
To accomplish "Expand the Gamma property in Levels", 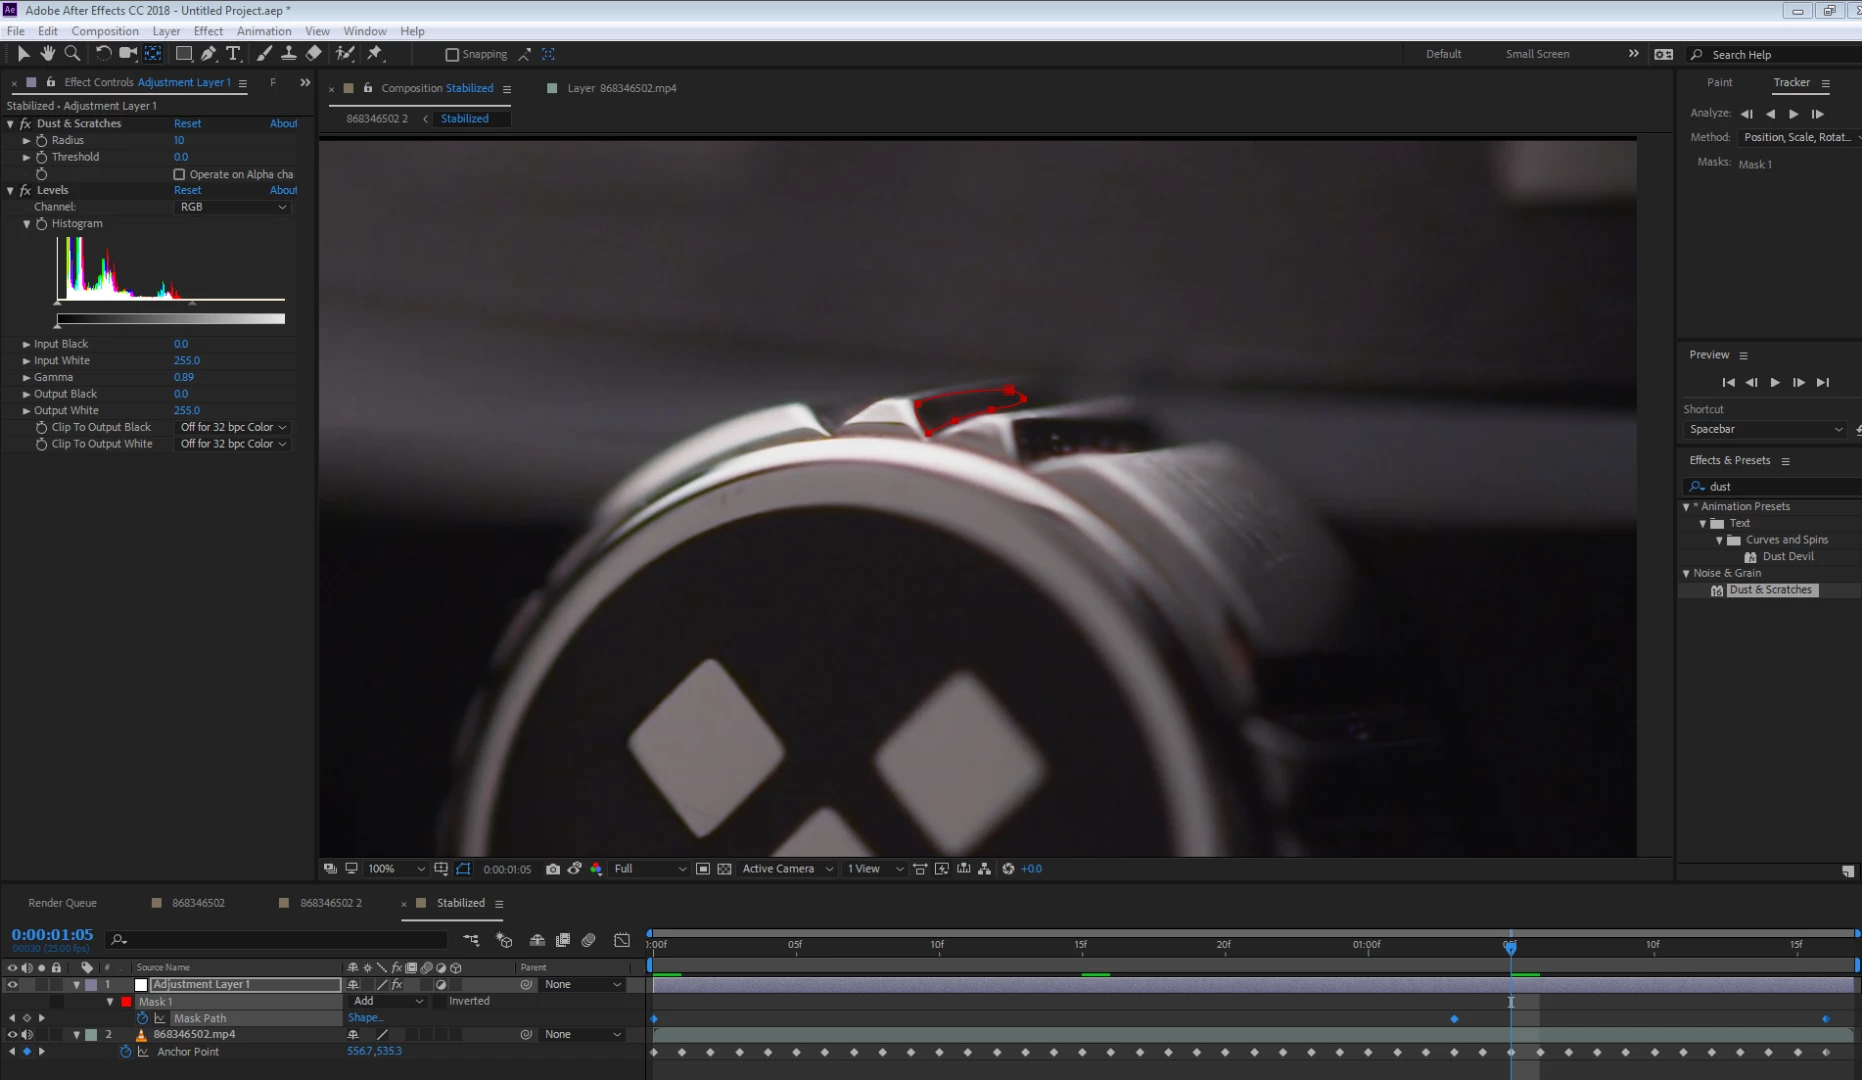I will tap(27, 378).
